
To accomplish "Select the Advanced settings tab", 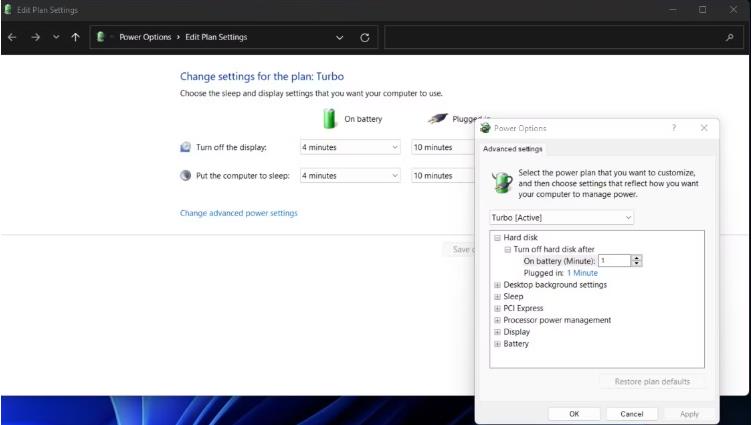I will (x=512, y=149).
